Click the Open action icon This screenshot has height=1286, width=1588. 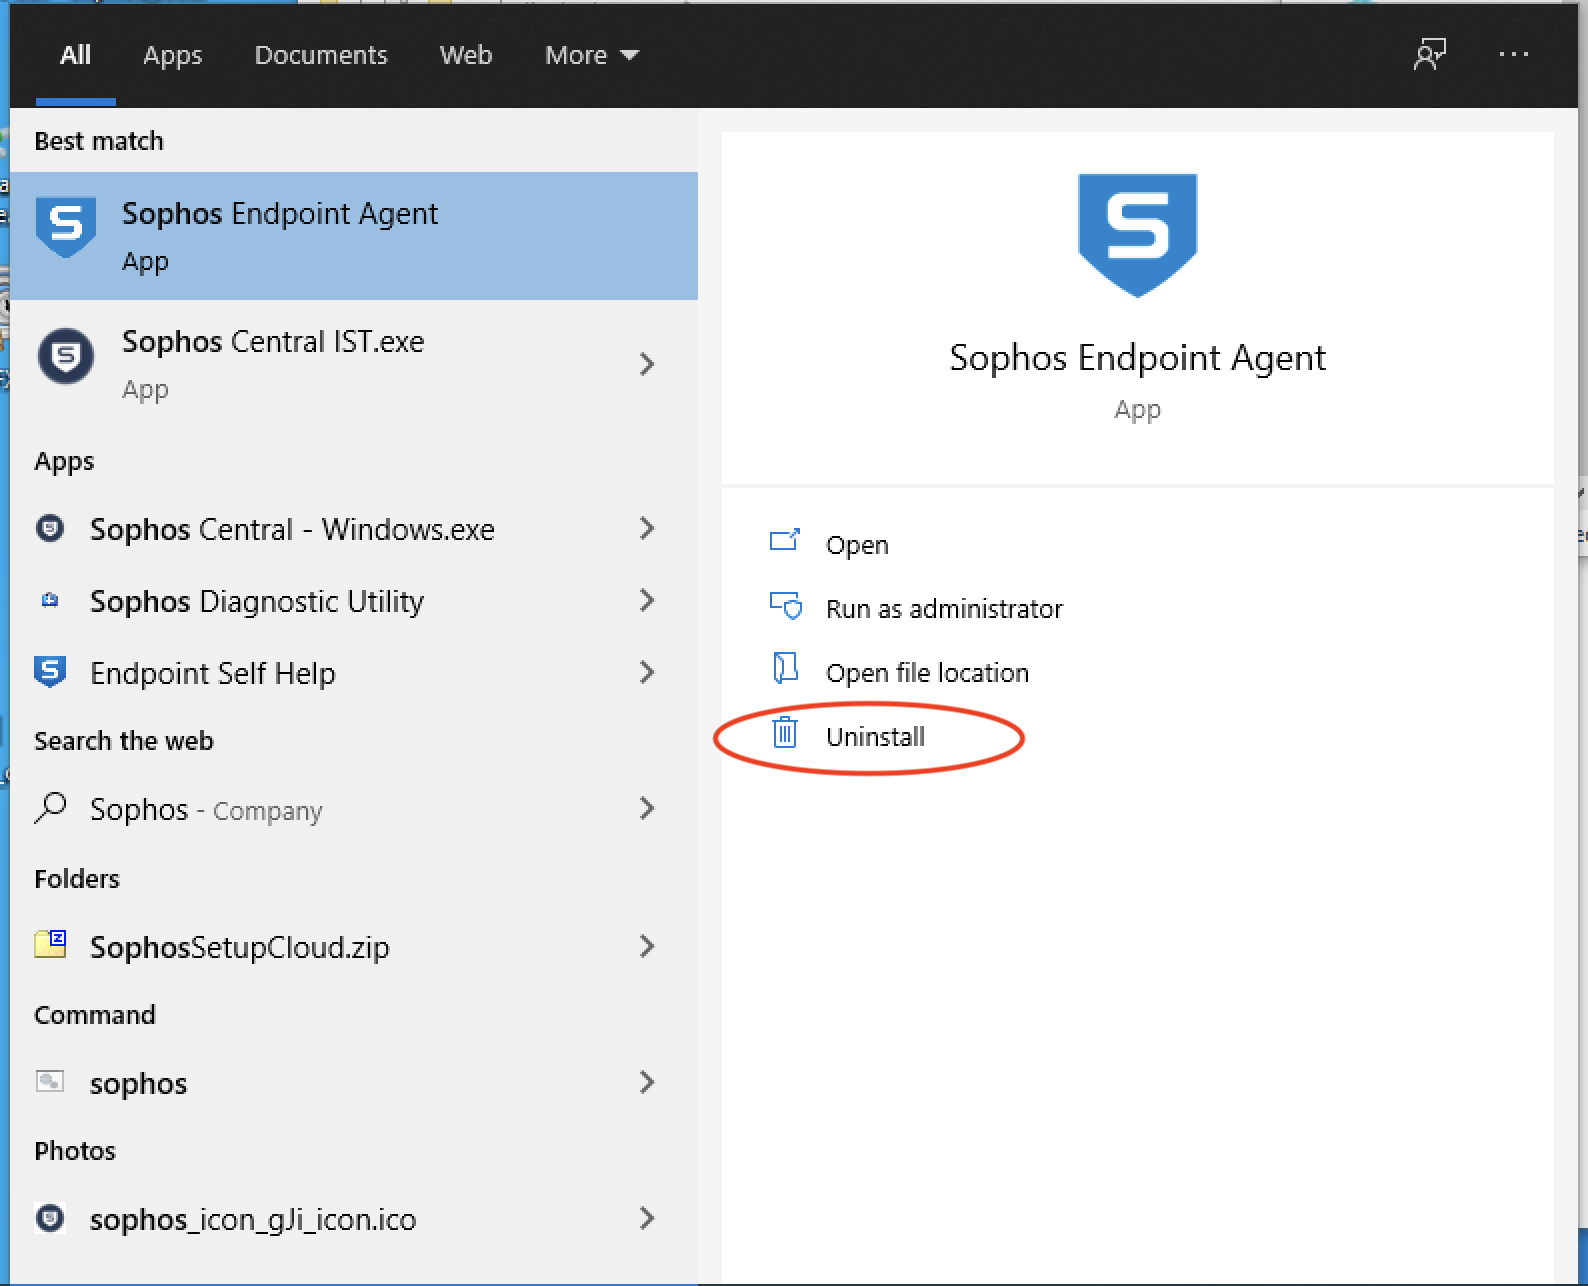(x=785, y=541)
